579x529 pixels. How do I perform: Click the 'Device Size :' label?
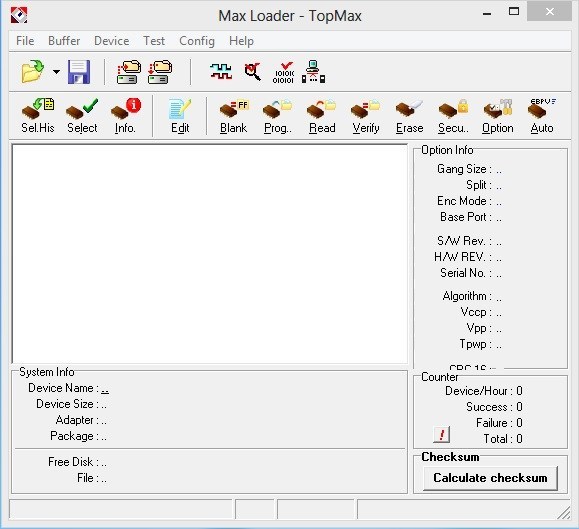point(68,404)
